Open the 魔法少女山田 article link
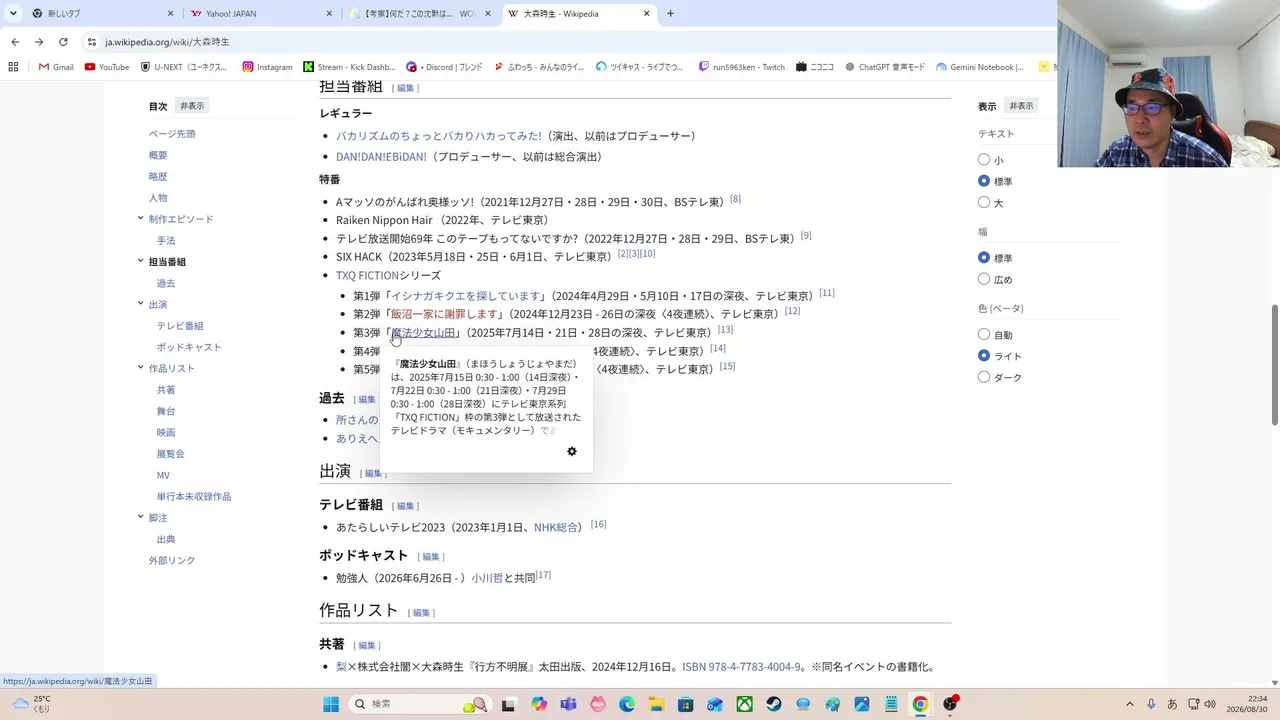 (424, 333)
